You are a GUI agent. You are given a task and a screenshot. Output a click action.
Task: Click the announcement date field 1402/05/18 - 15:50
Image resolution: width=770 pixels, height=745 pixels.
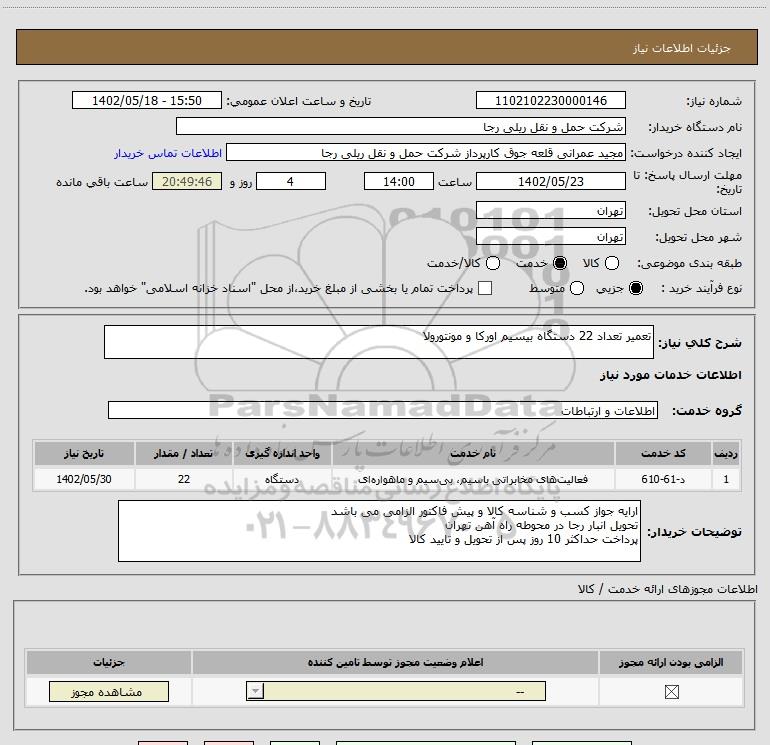pos(147,100)
